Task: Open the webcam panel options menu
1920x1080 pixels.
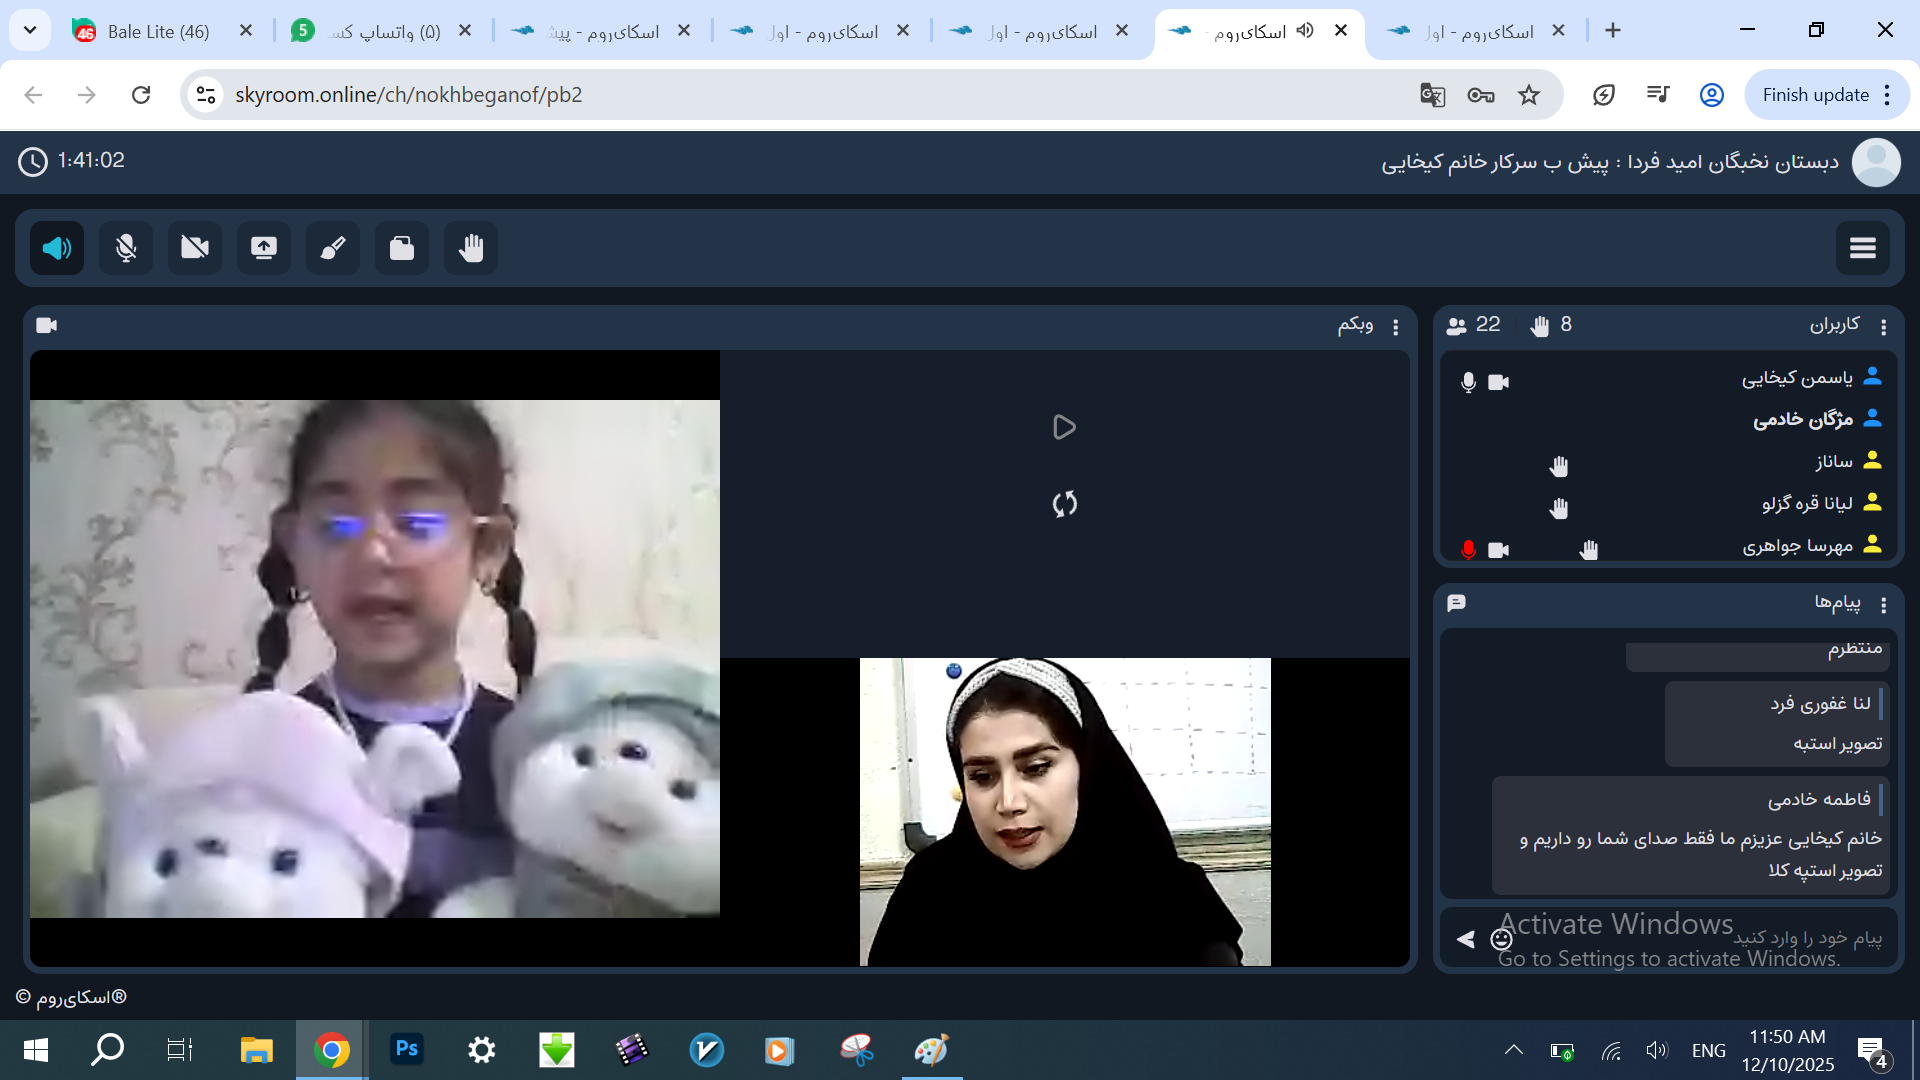Action: (x=1396, y=327)
